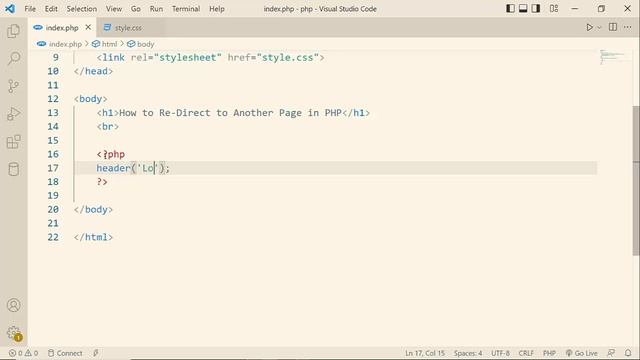Open errors and warnings Problems indicator
This screenshot has width=640, height=360.
23,353
